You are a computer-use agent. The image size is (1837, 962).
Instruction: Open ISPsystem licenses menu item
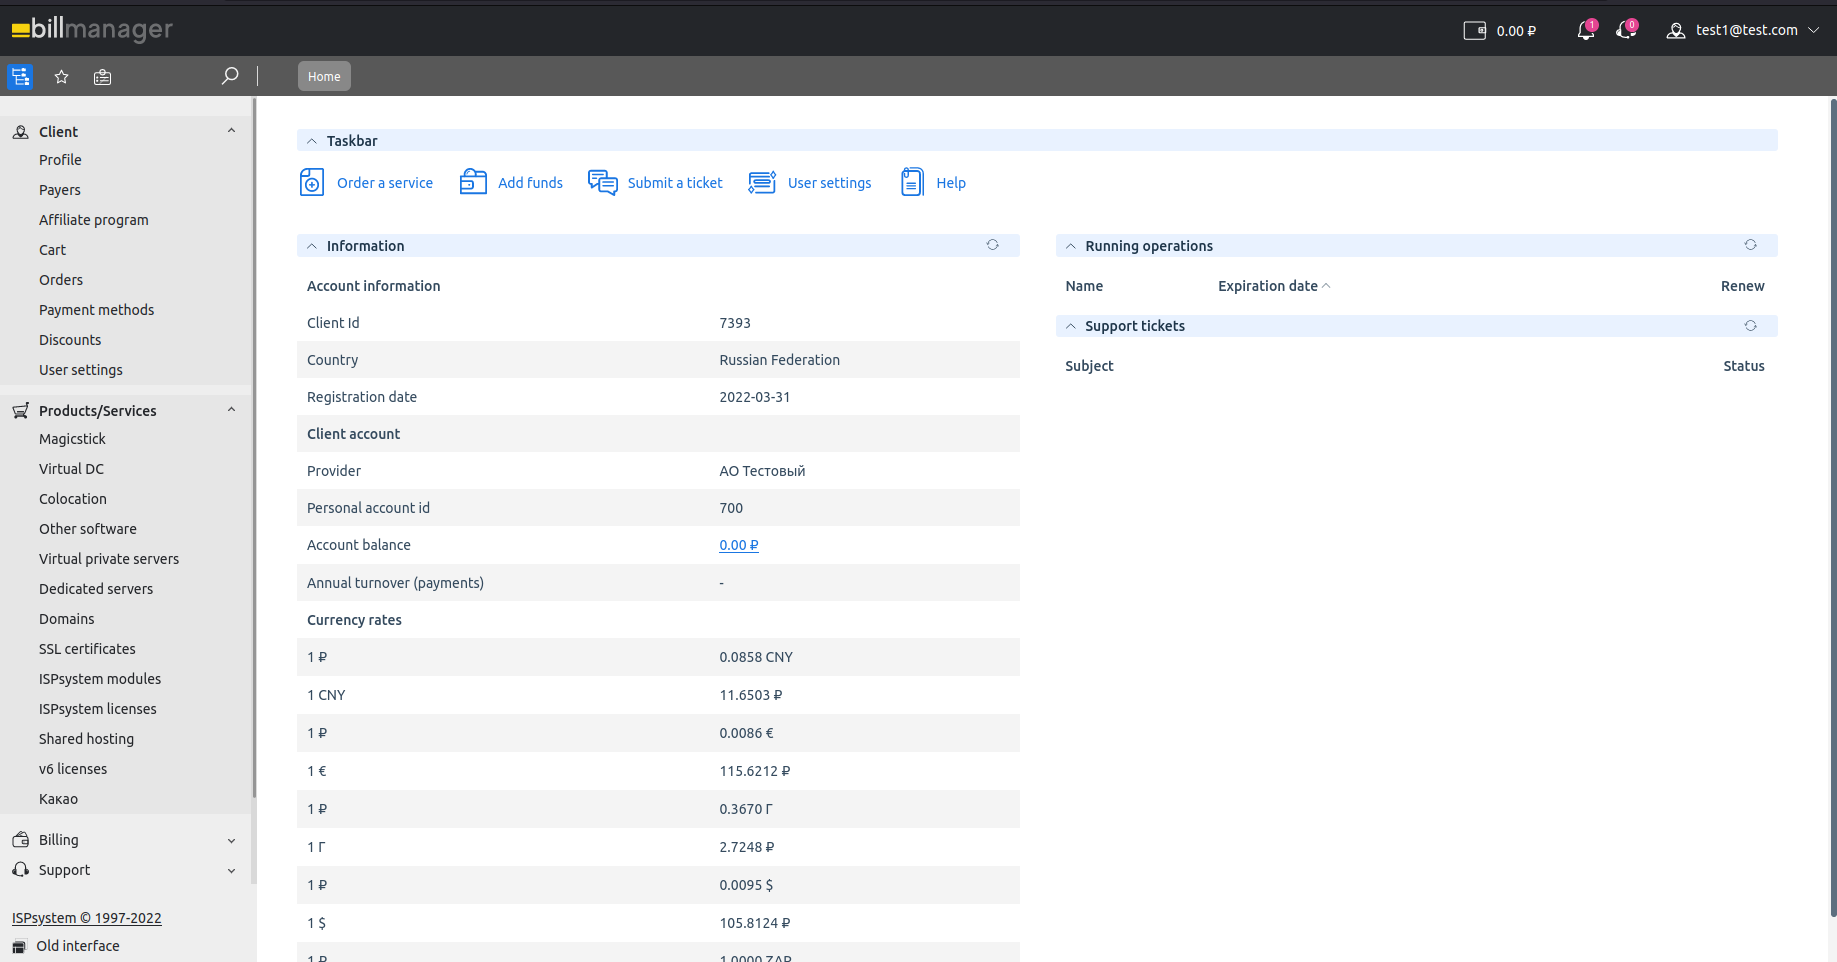click(x=98, y=709)
